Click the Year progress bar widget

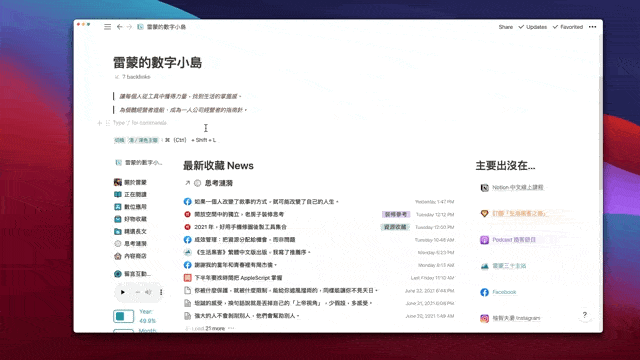point(123,316)
